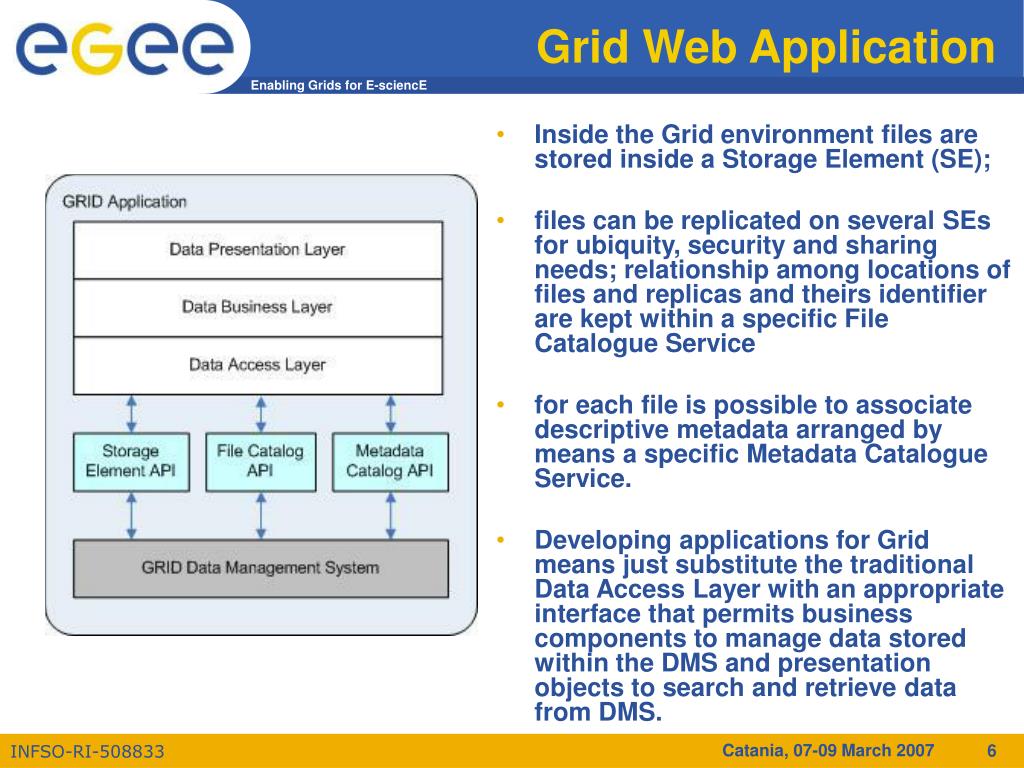This screenshot has height=768, width=1024.
Task: Select the Data Business Layer box
Action: pos(258,308)
